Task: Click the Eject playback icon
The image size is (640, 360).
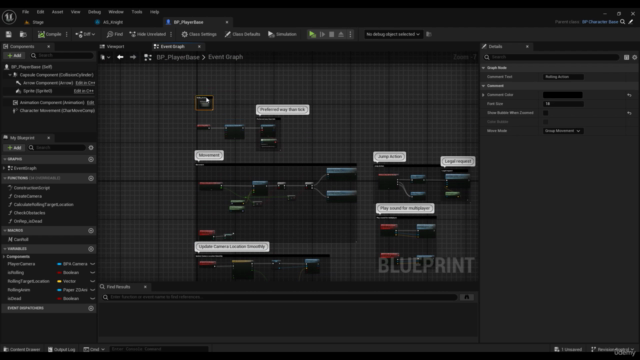Action: click(341, 34)
